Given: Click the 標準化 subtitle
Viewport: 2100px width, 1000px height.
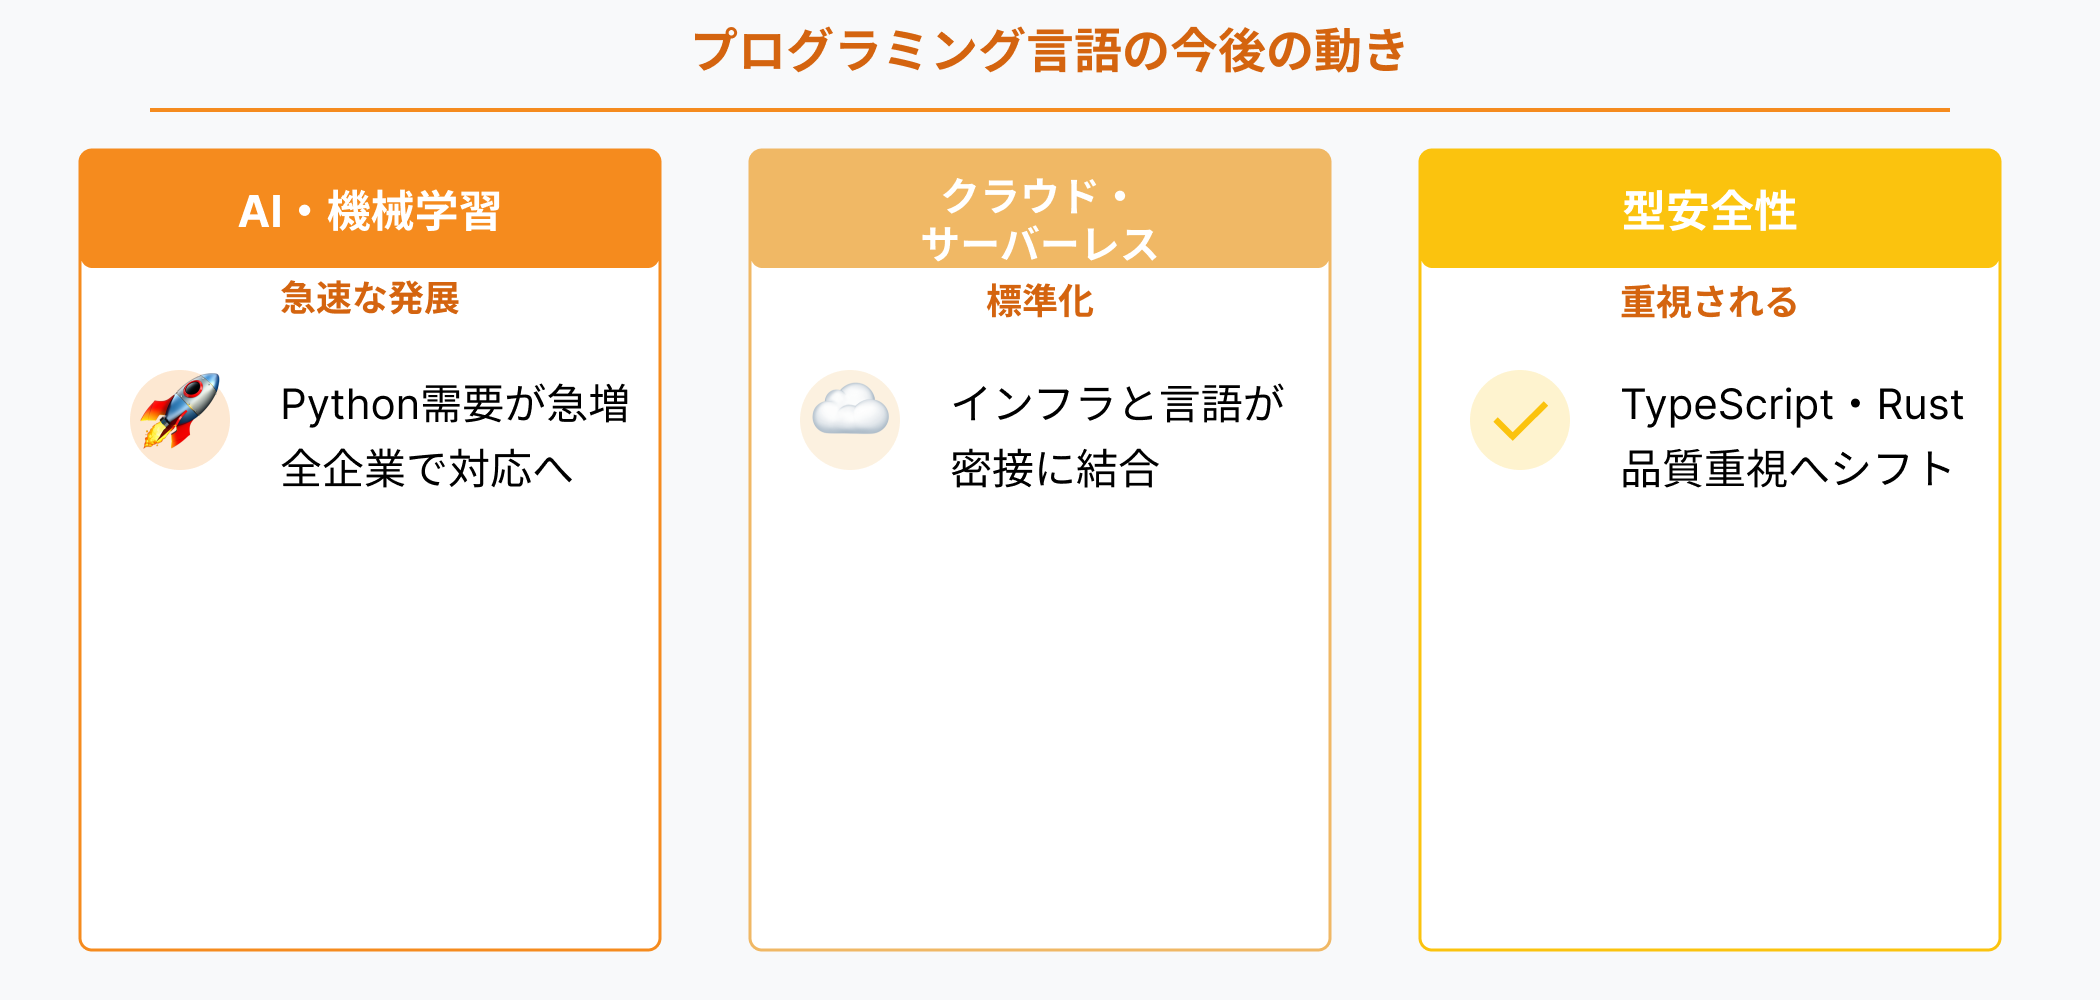Looking at the screenshot, I should tap(1040, 301).
